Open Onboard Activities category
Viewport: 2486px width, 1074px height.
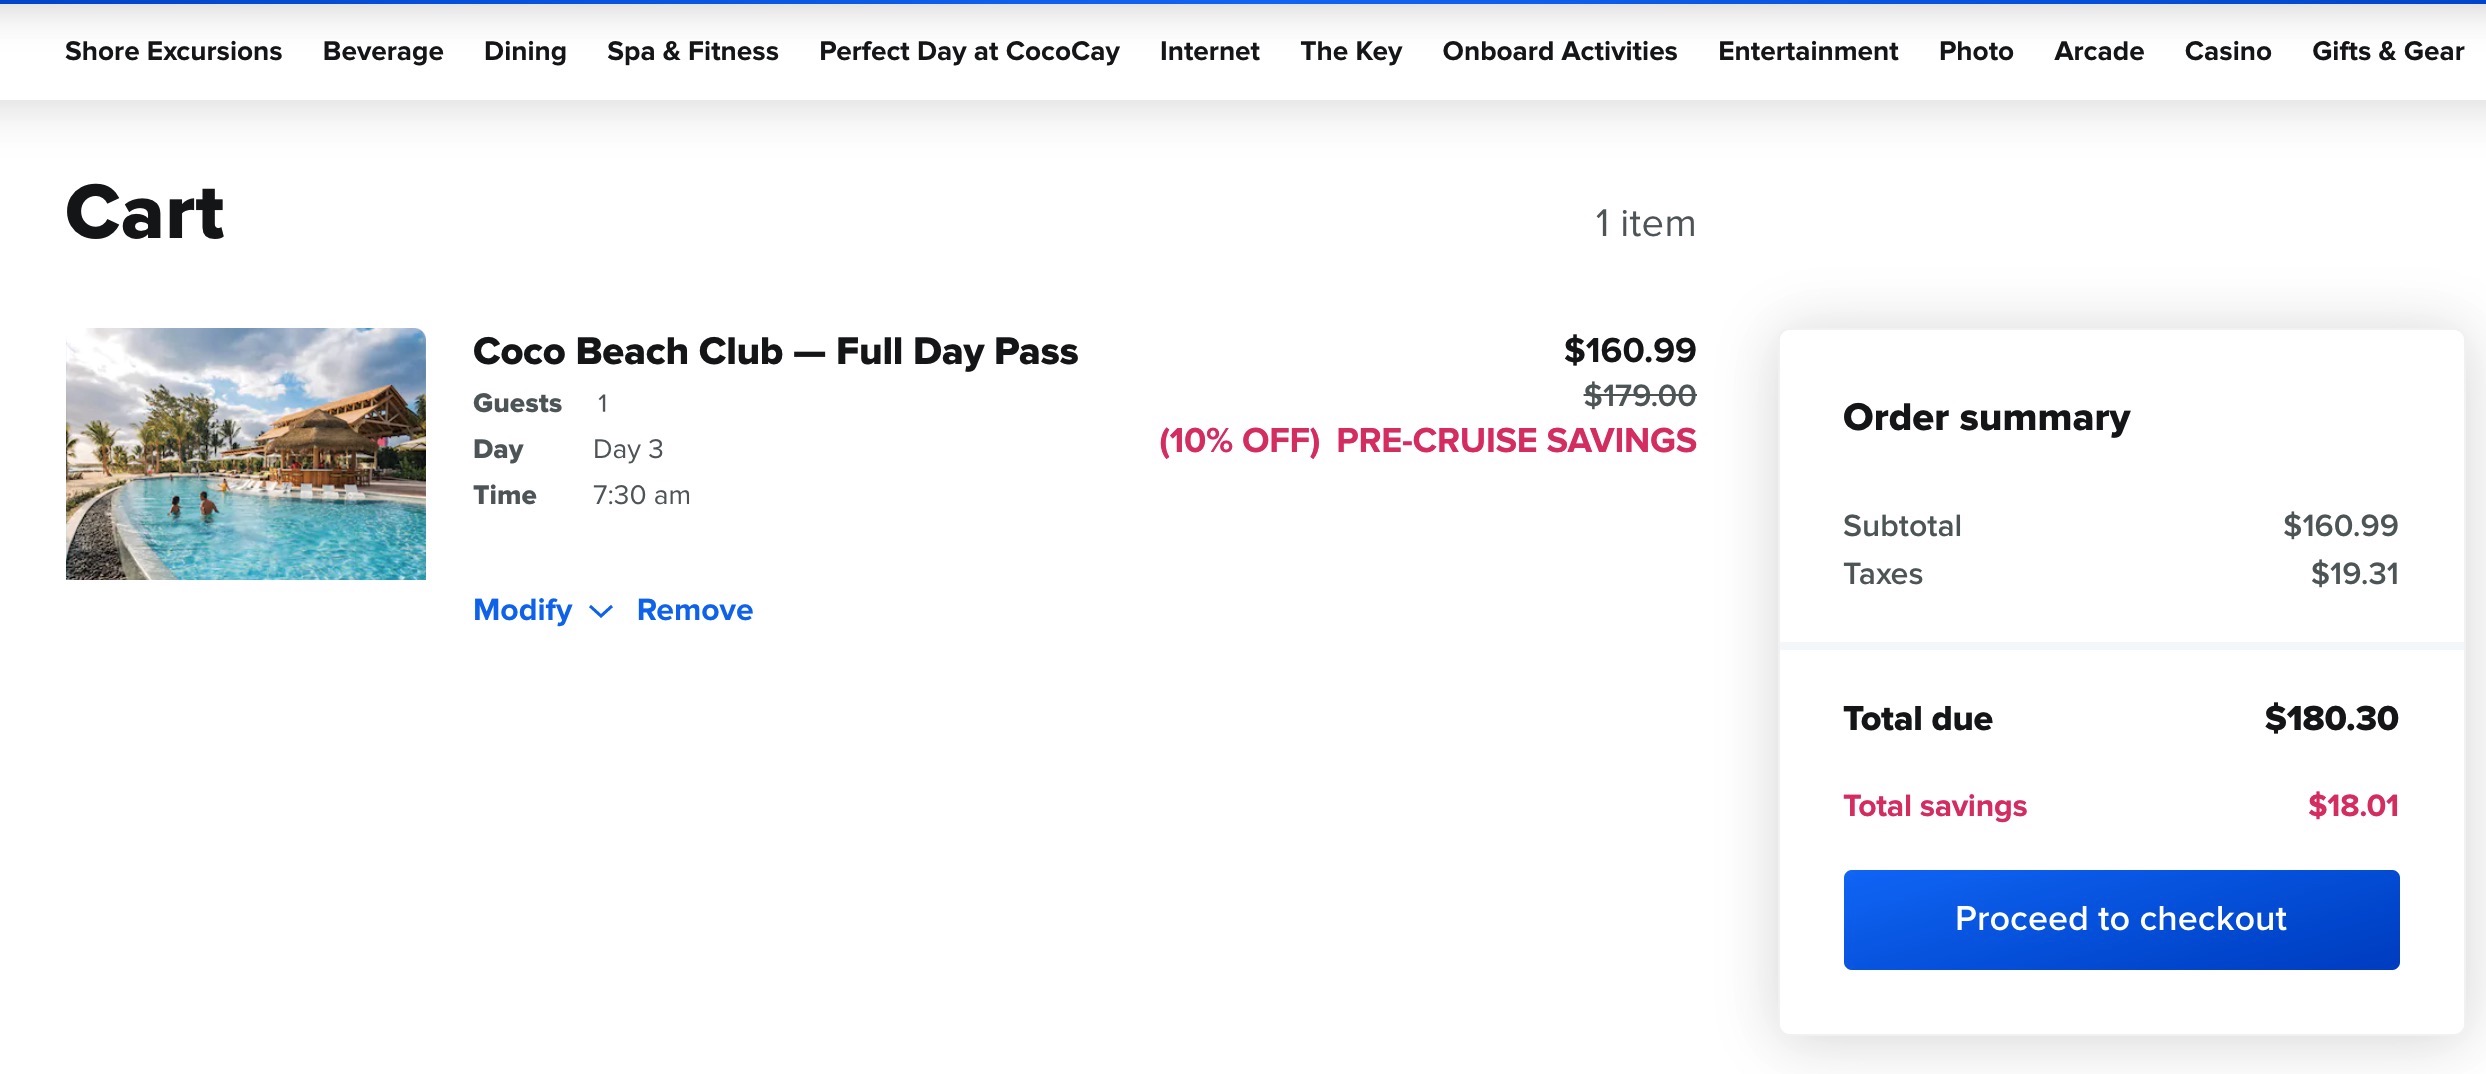pos(1560,51)
